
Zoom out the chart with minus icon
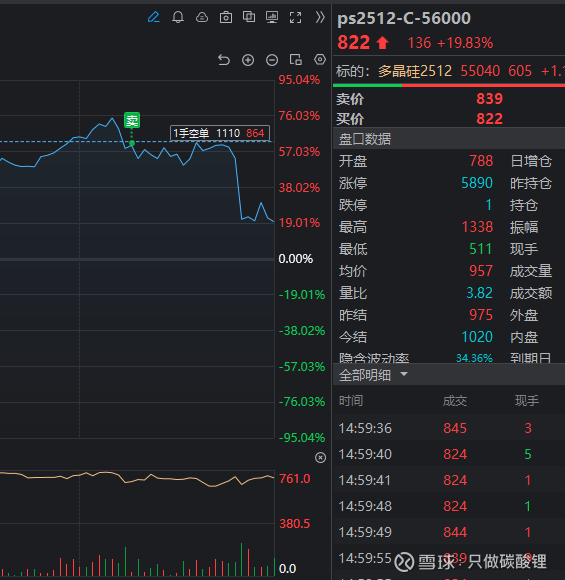[272, 60]
